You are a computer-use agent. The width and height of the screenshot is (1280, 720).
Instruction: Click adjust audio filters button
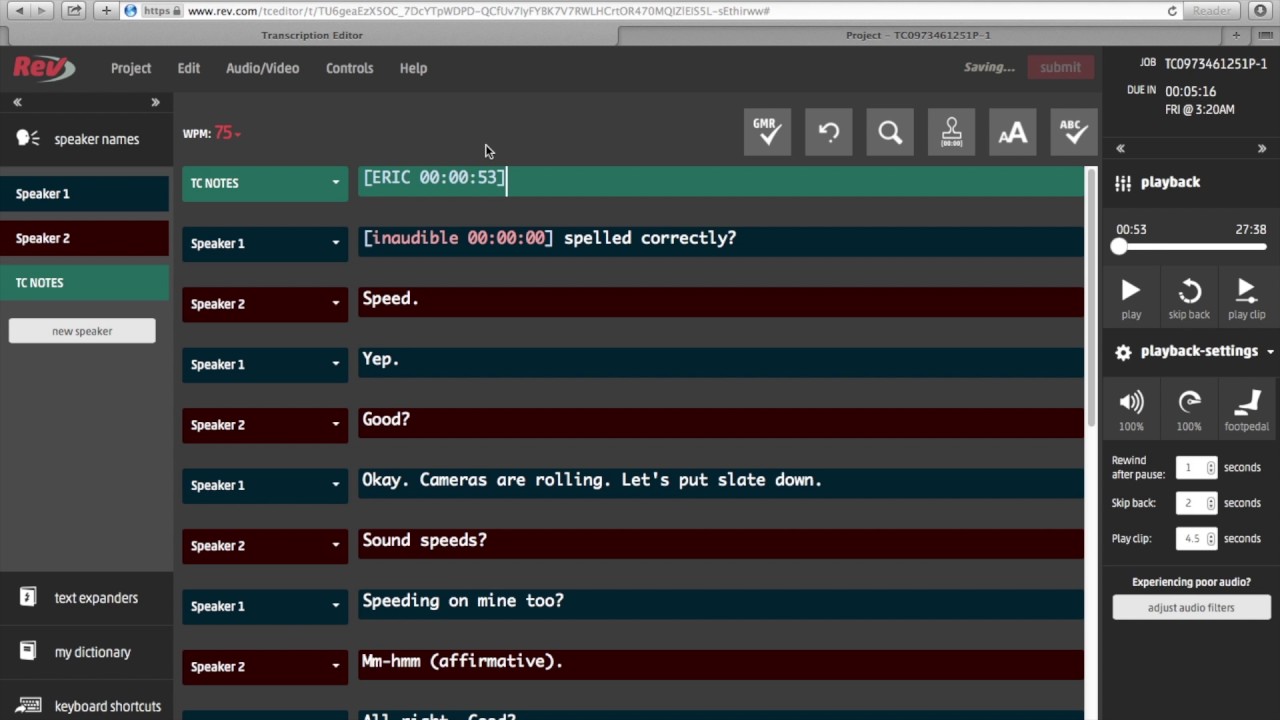[x=1191, y=607]
